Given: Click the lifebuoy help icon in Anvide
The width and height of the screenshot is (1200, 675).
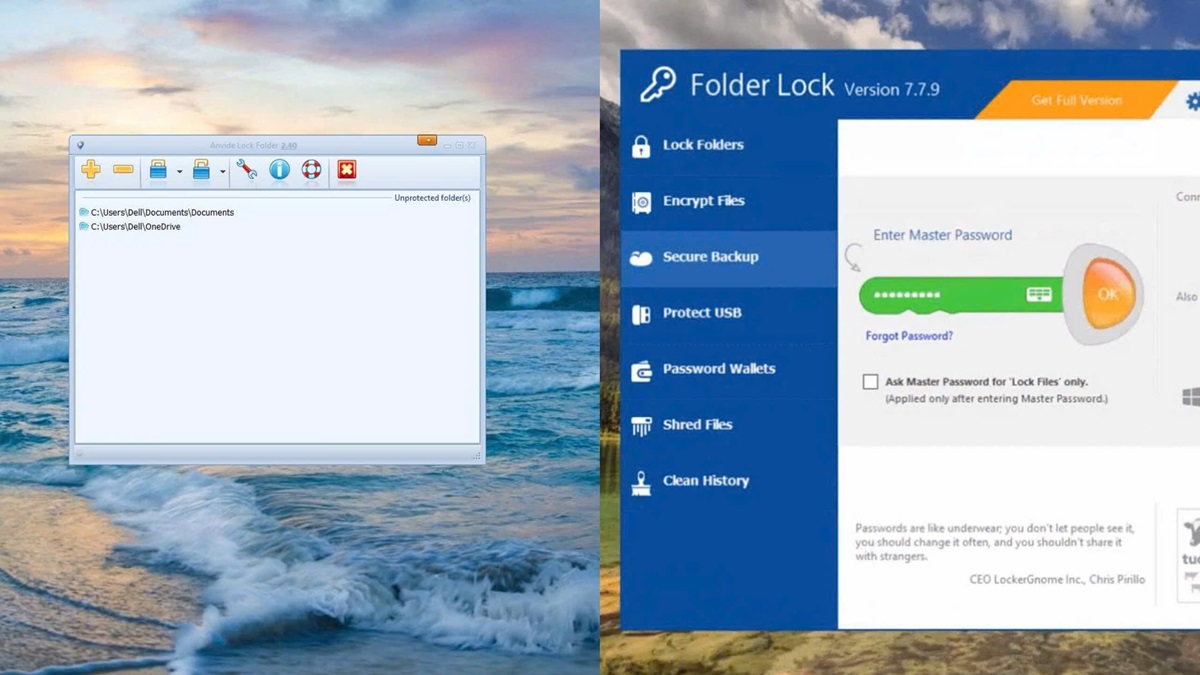Looking at the screenshot, I should 311,170.
